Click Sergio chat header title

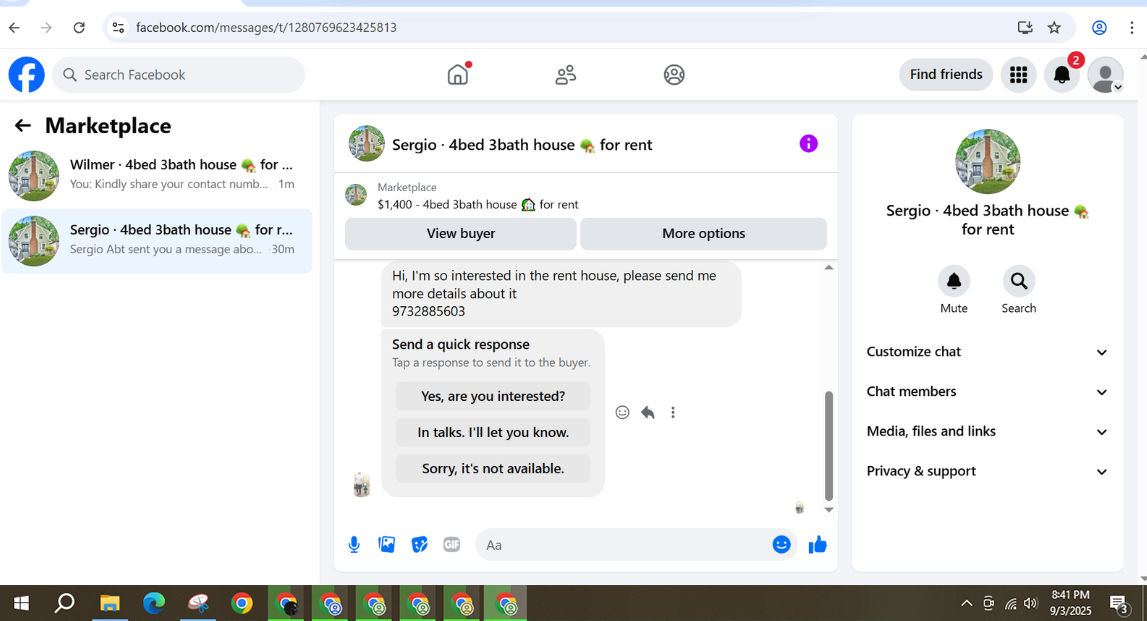click(x=522, y=145)
